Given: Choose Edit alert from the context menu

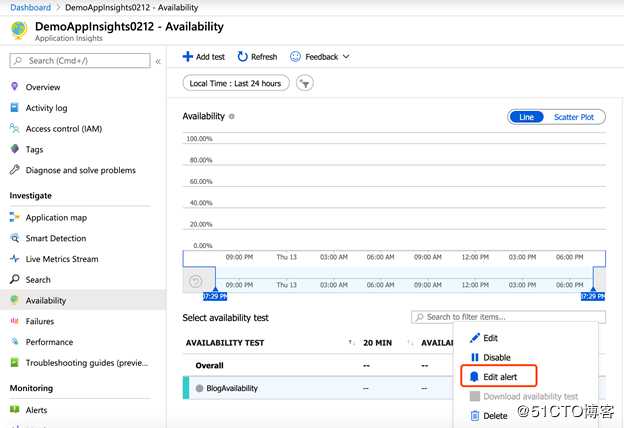Looking at the screenshot, I should (x=500, y=377).
